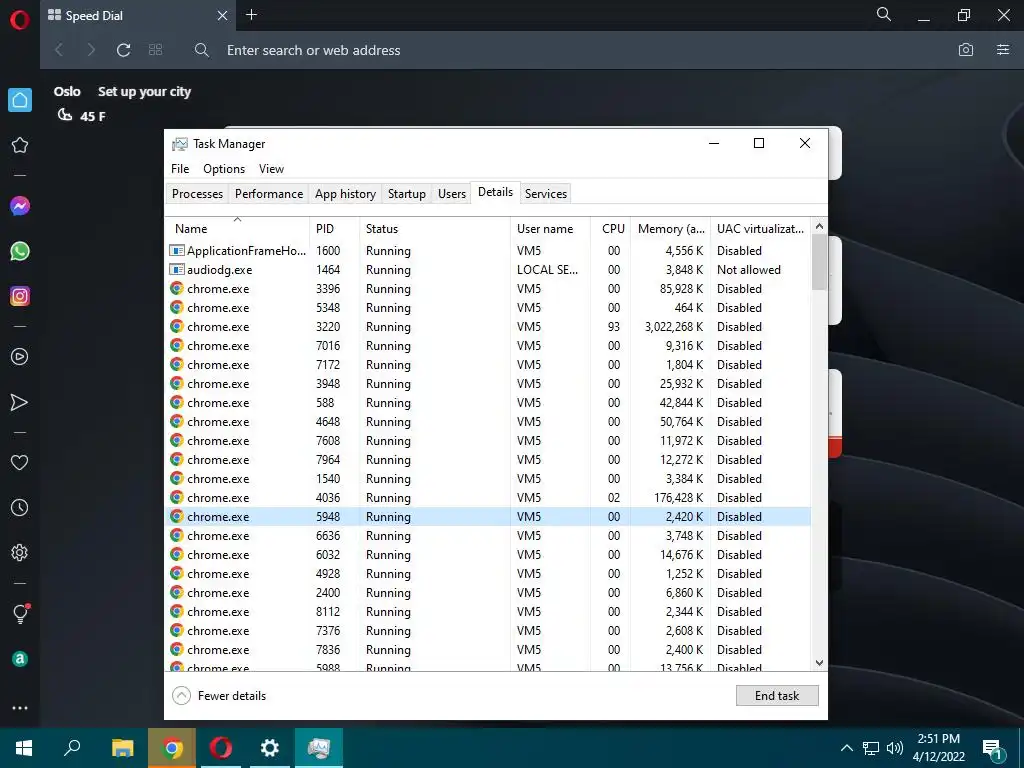The width and height of the screenshot is (1024, 768).
Task: Open the Task Manager File menu
Action: tap(180, 169)
